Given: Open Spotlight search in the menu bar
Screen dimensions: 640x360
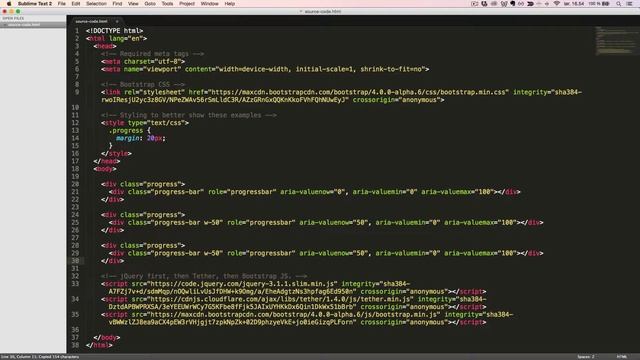Looking at the screenshot, I should pyautogui.click(x=619, y=4).
